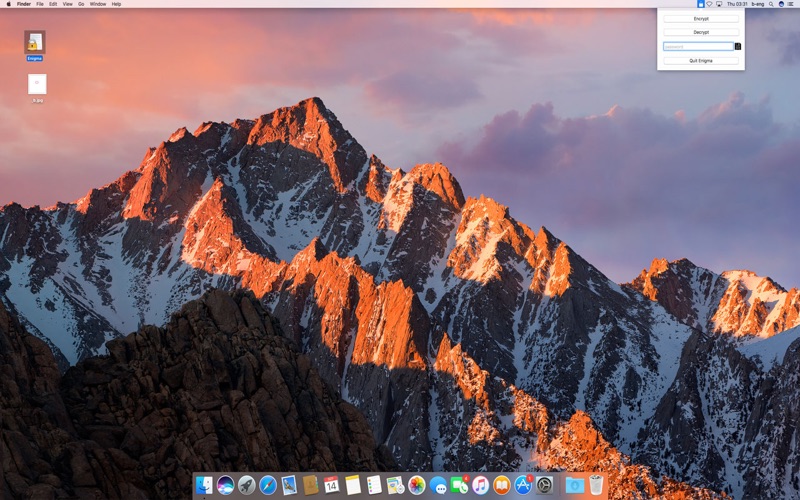Open the Trash in the Dock

[x=596, y=485]
